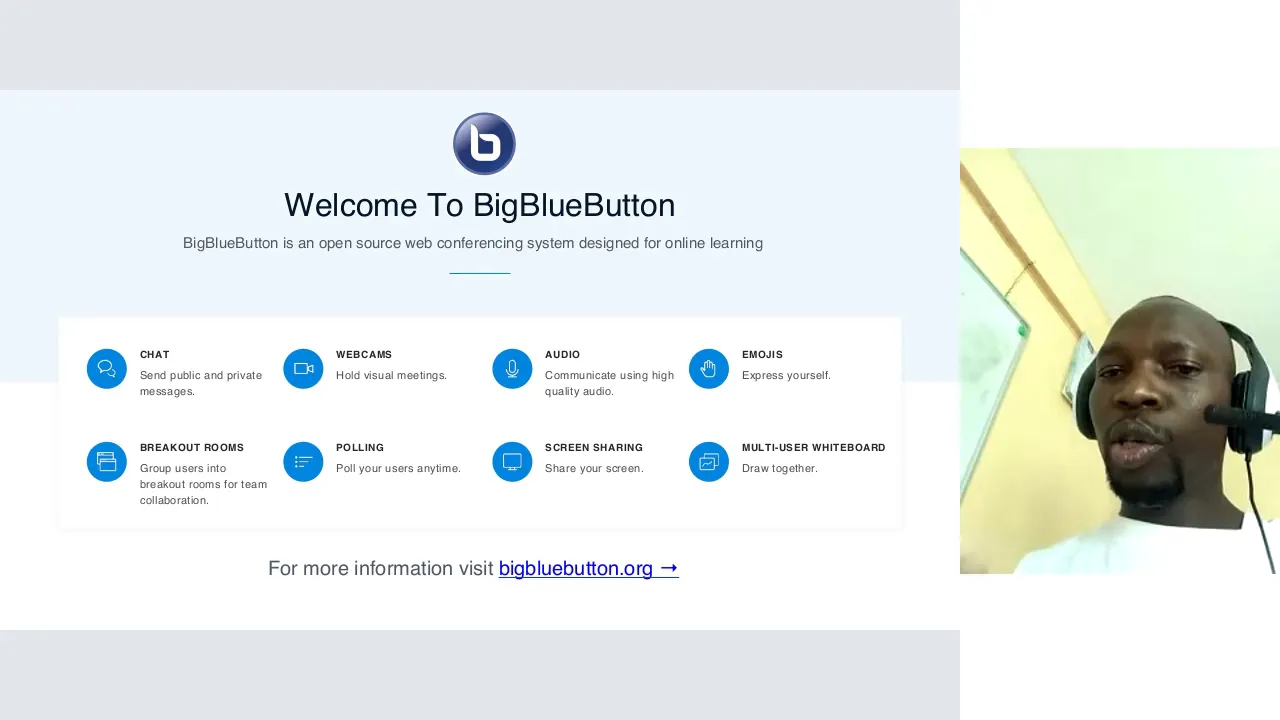
Task: Click the EMOJIS heading text
Action: coord(762,355)
